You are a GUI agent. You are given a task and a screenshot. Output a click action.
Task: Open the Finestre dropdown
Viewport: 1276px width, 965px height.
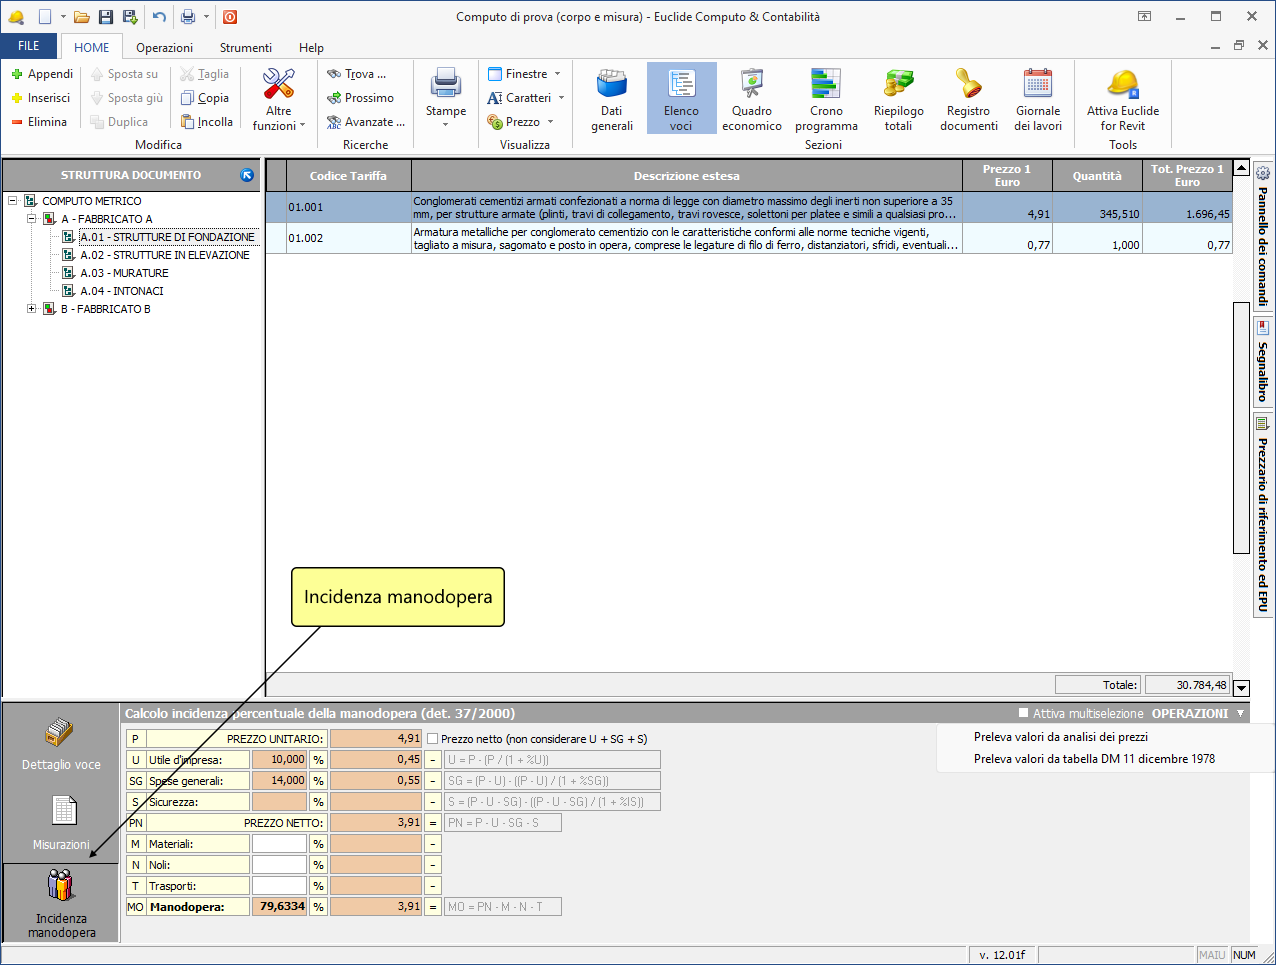point(525,74)
